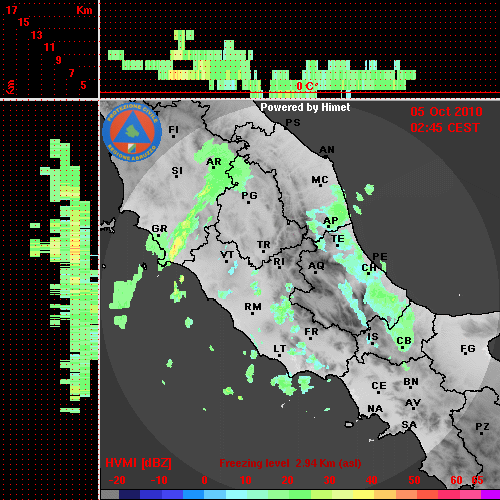Click the PZ city label
Viewport: 500px width, 500px height.
click(482, 426)
